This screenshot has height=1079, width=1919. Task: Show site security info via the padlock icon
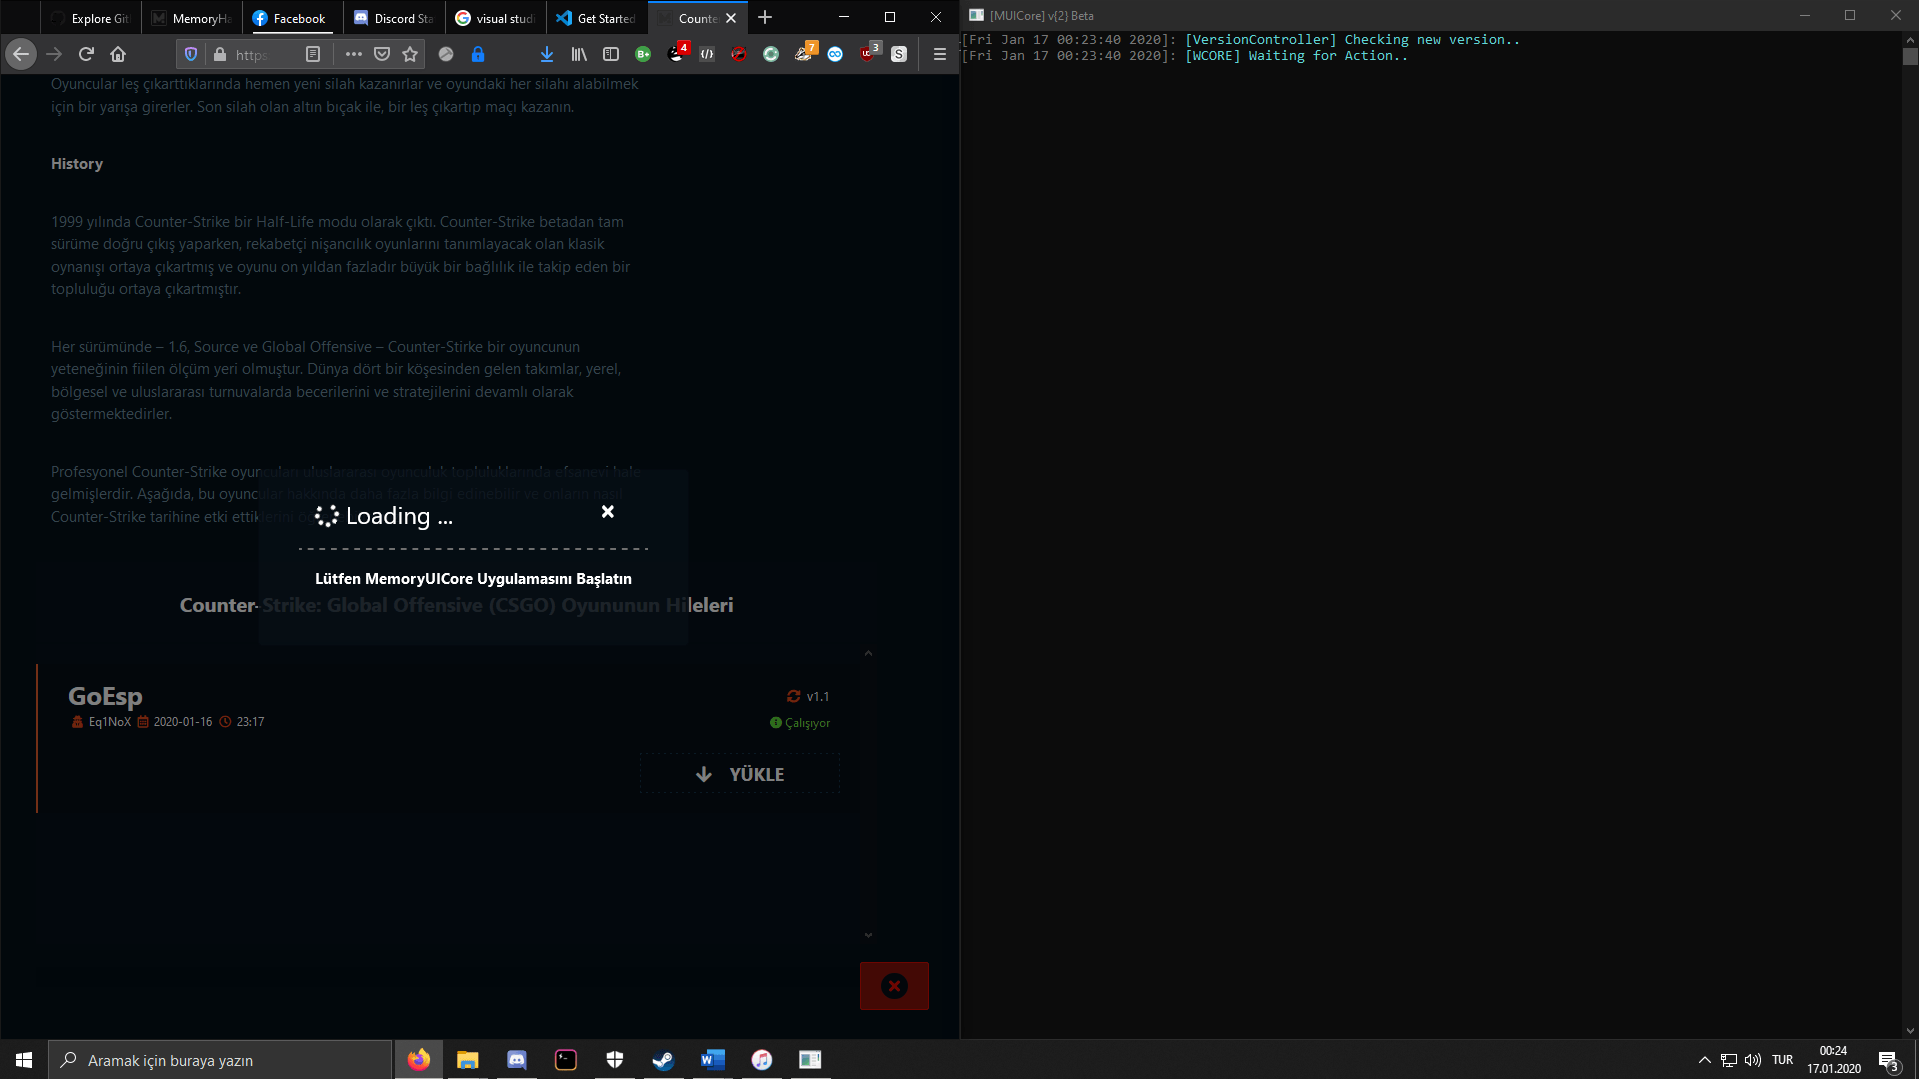[220, 54]
